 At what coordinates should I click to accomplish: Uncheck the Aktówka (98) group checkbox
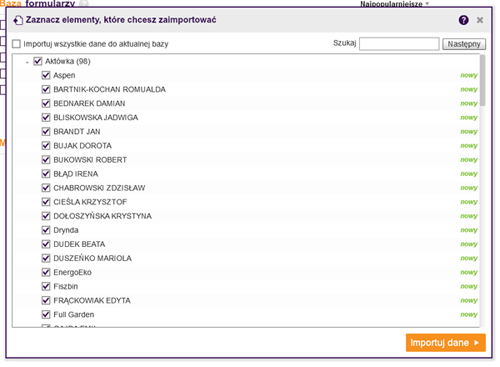pos(38,61)
